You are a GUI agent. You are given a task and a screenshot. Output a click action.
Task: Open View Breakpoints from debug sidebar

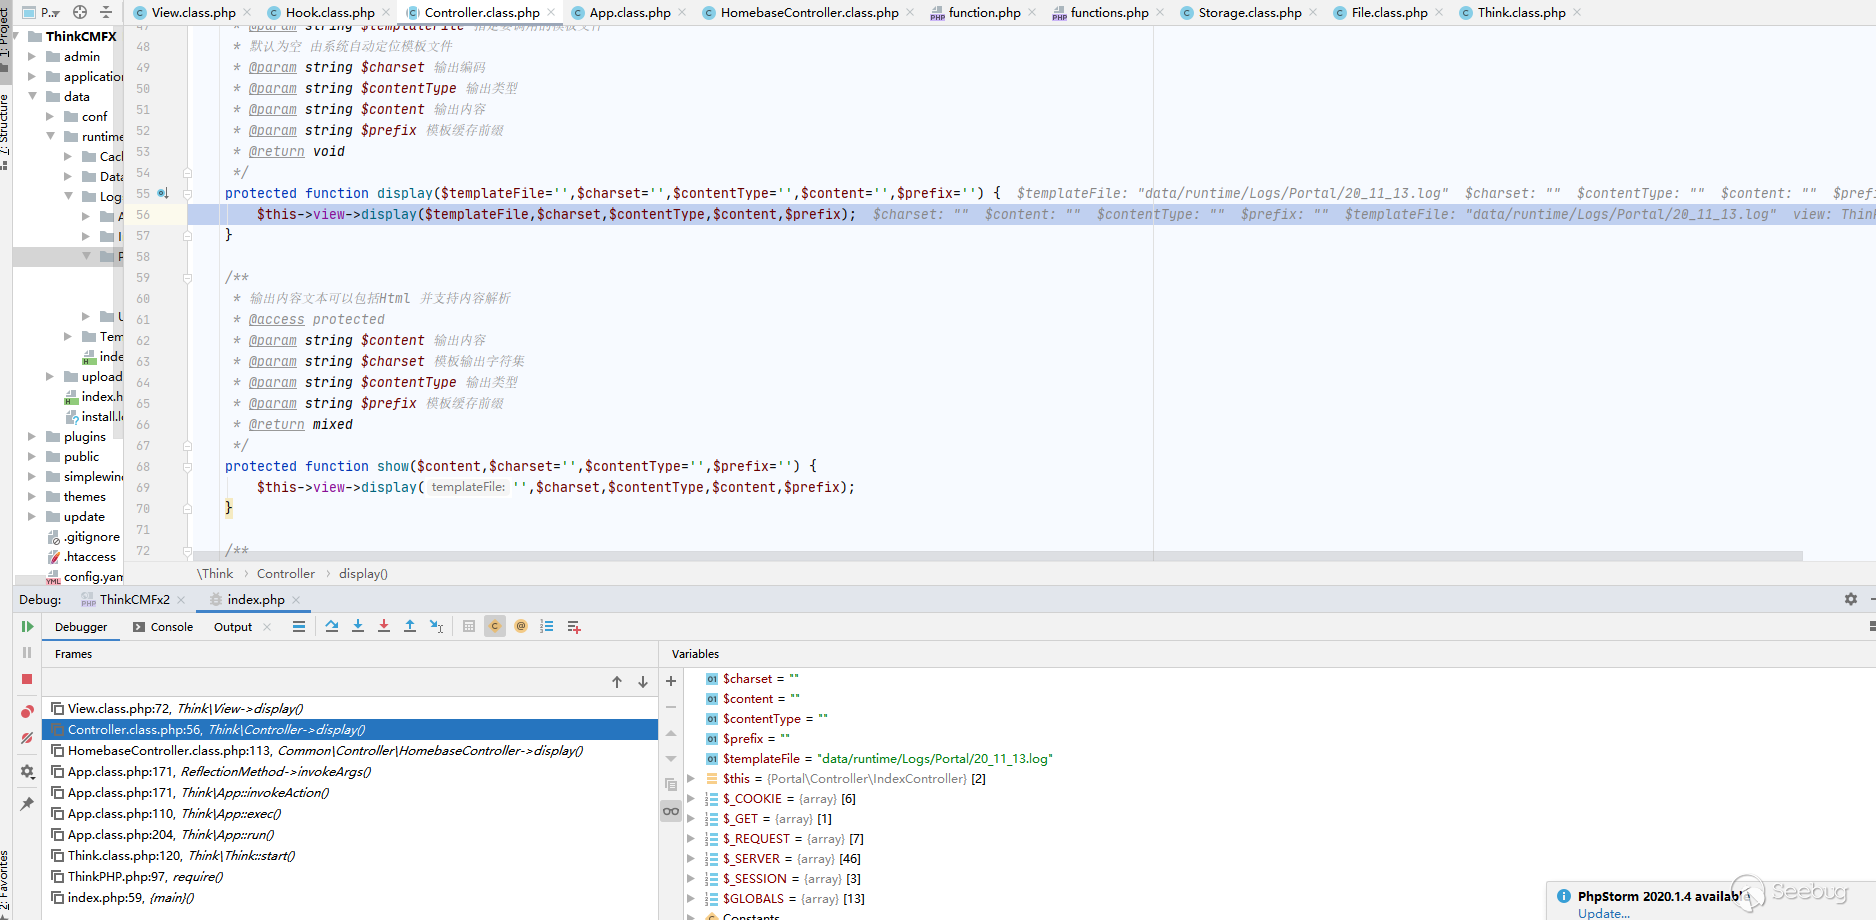[27, 711]
